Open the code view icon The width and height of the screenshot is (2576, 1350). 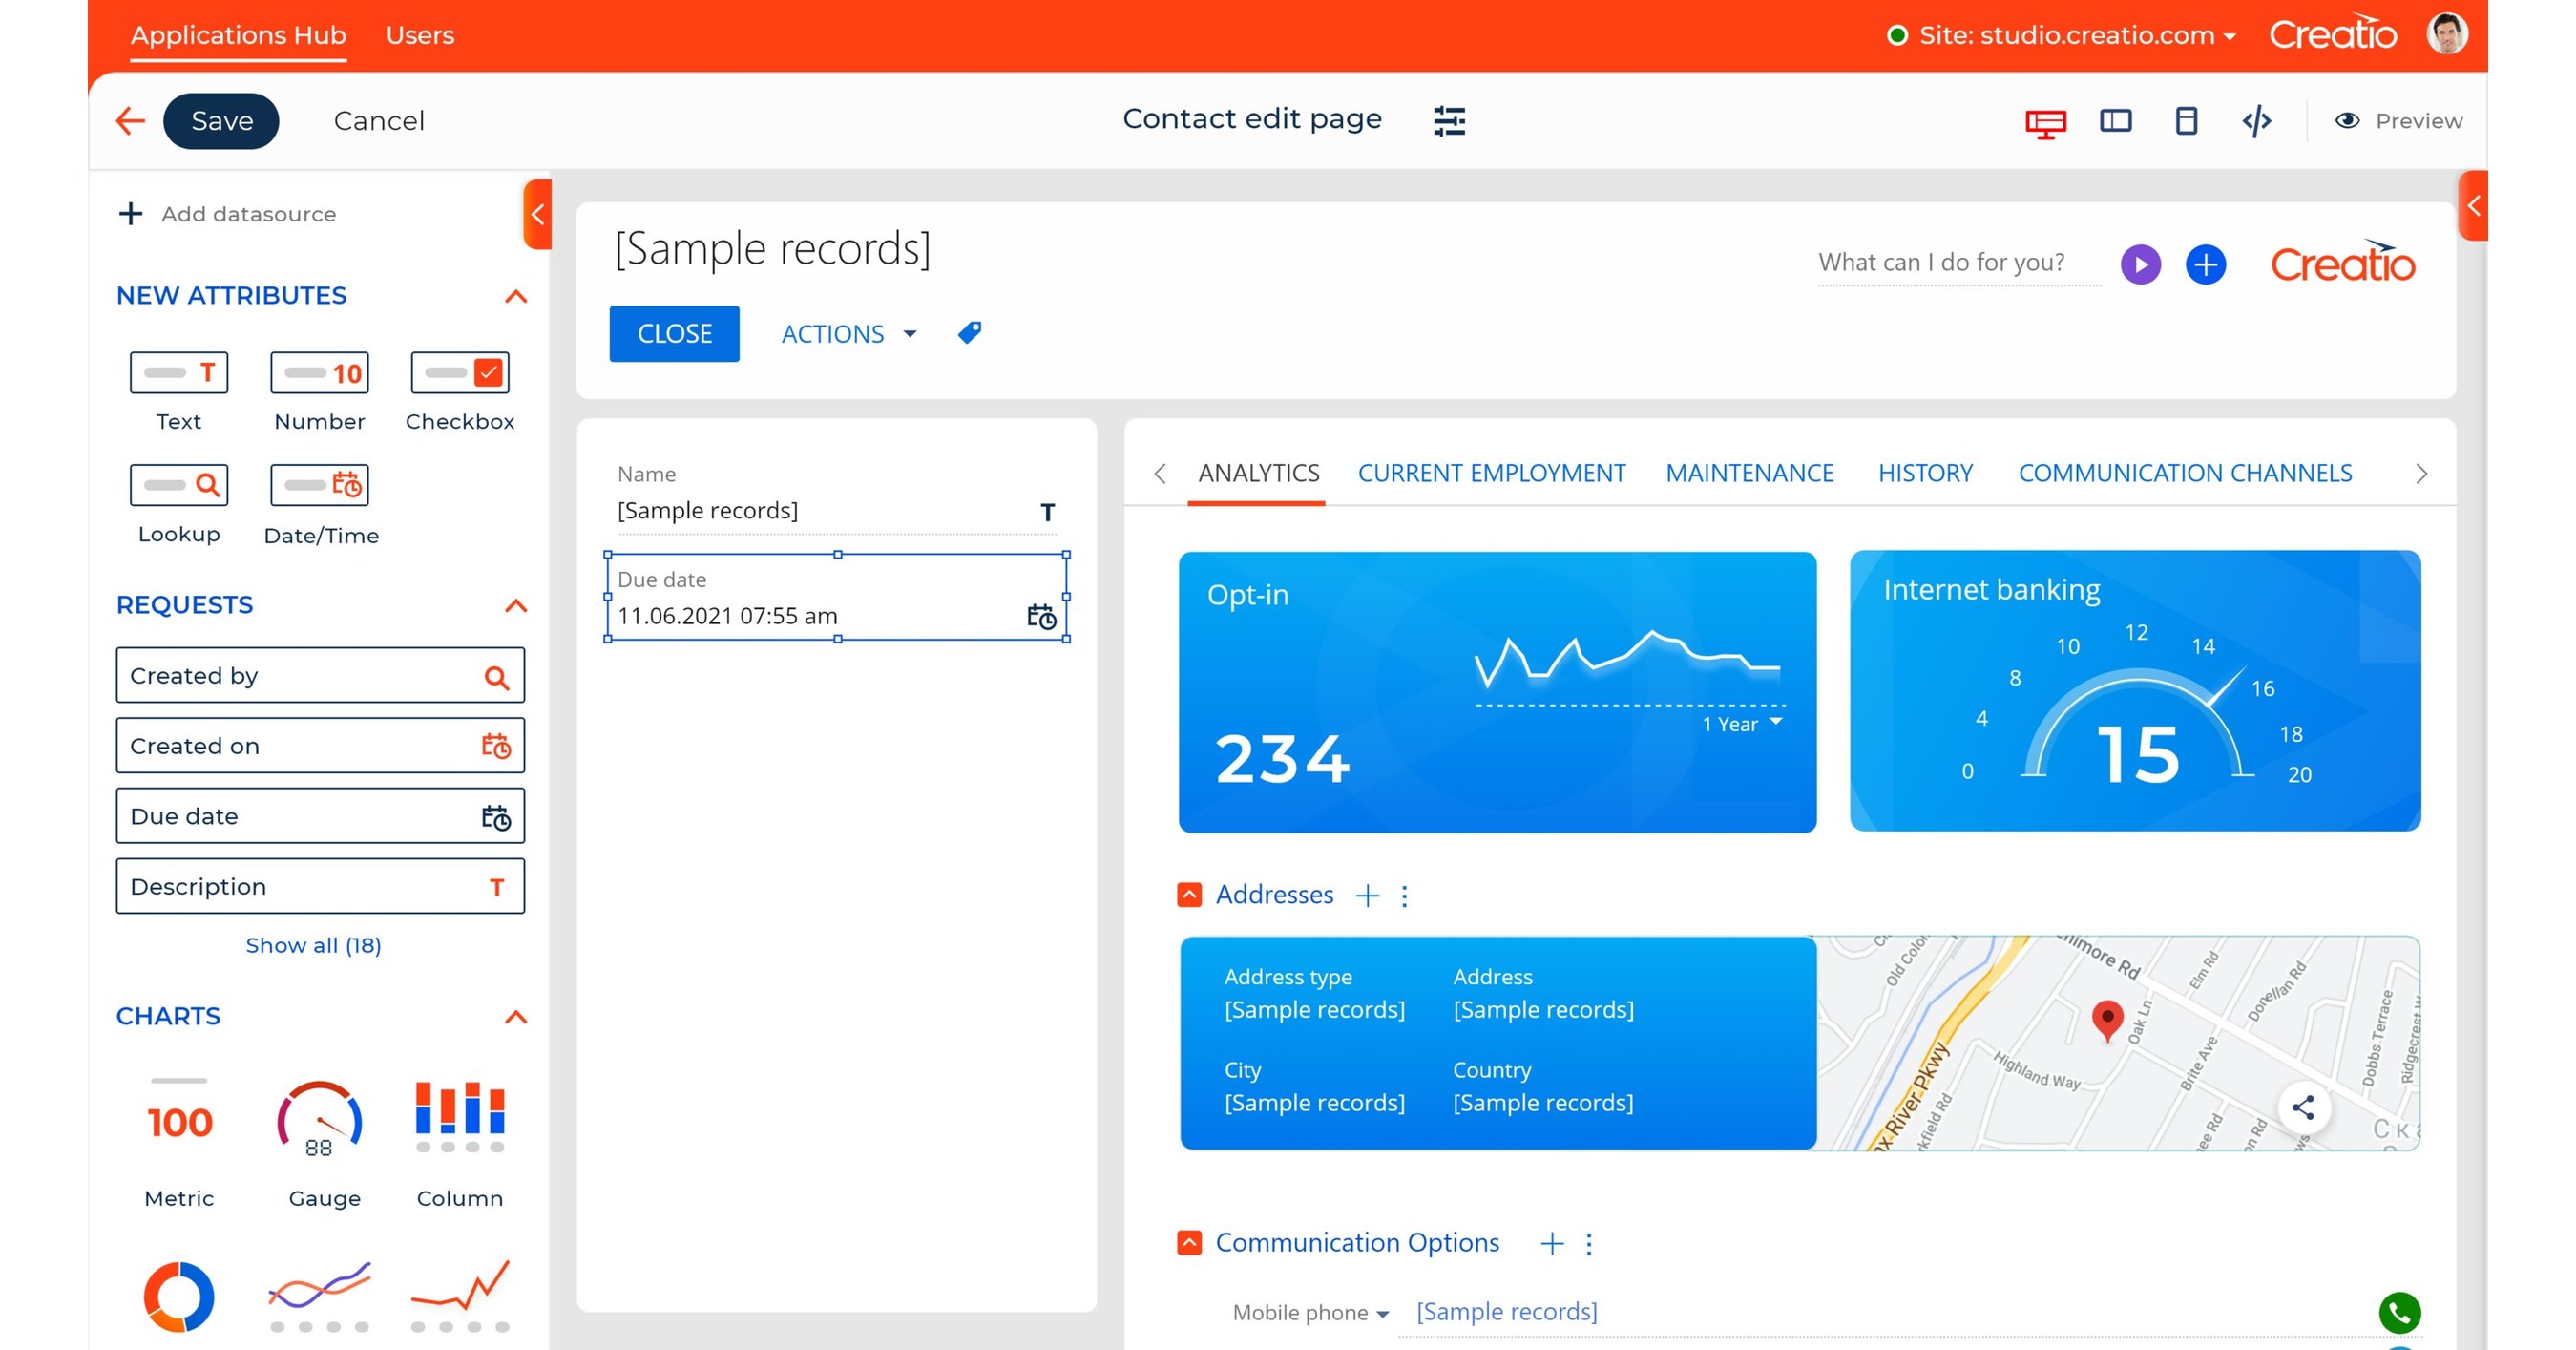click(x=2257, y=120)
